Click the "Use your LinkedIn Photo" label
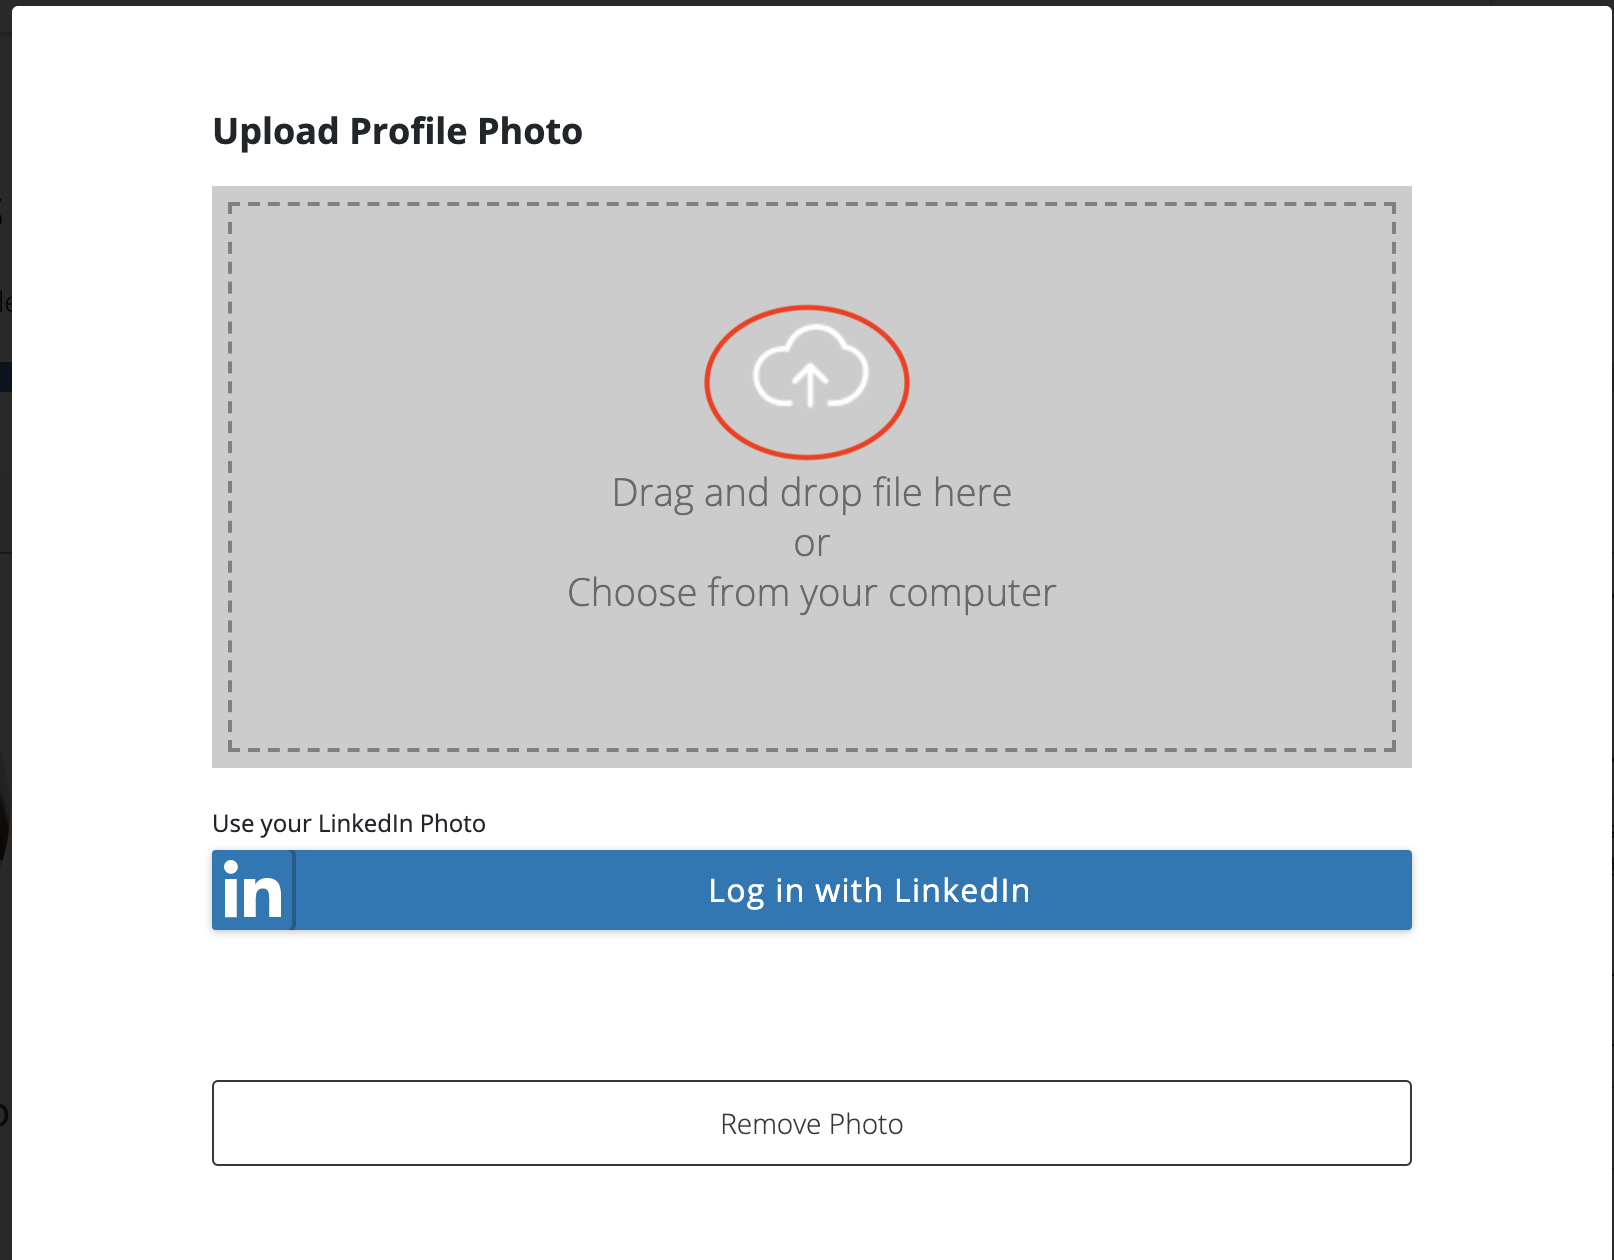This screenshot has height=1260, width=1614. pyautogui.click(x=349, y=823)
